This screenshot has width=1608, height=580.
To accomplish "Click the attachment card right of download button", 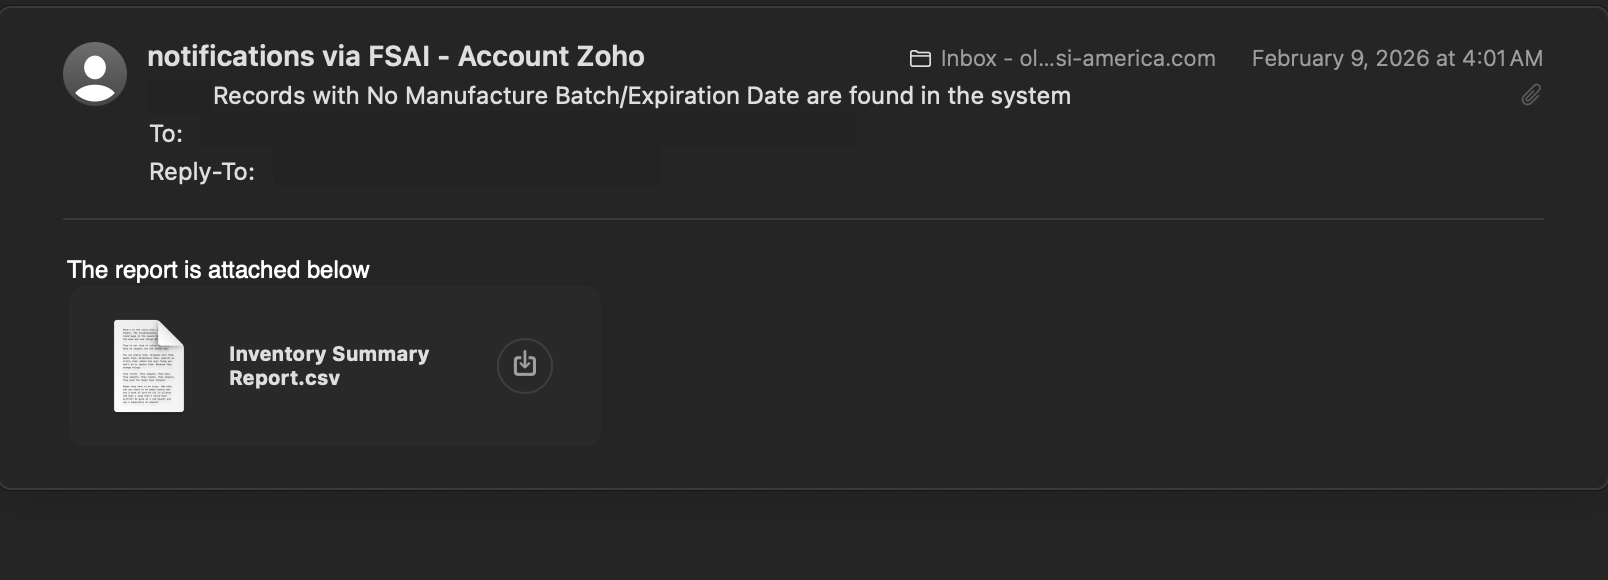I will coord(578,366).
